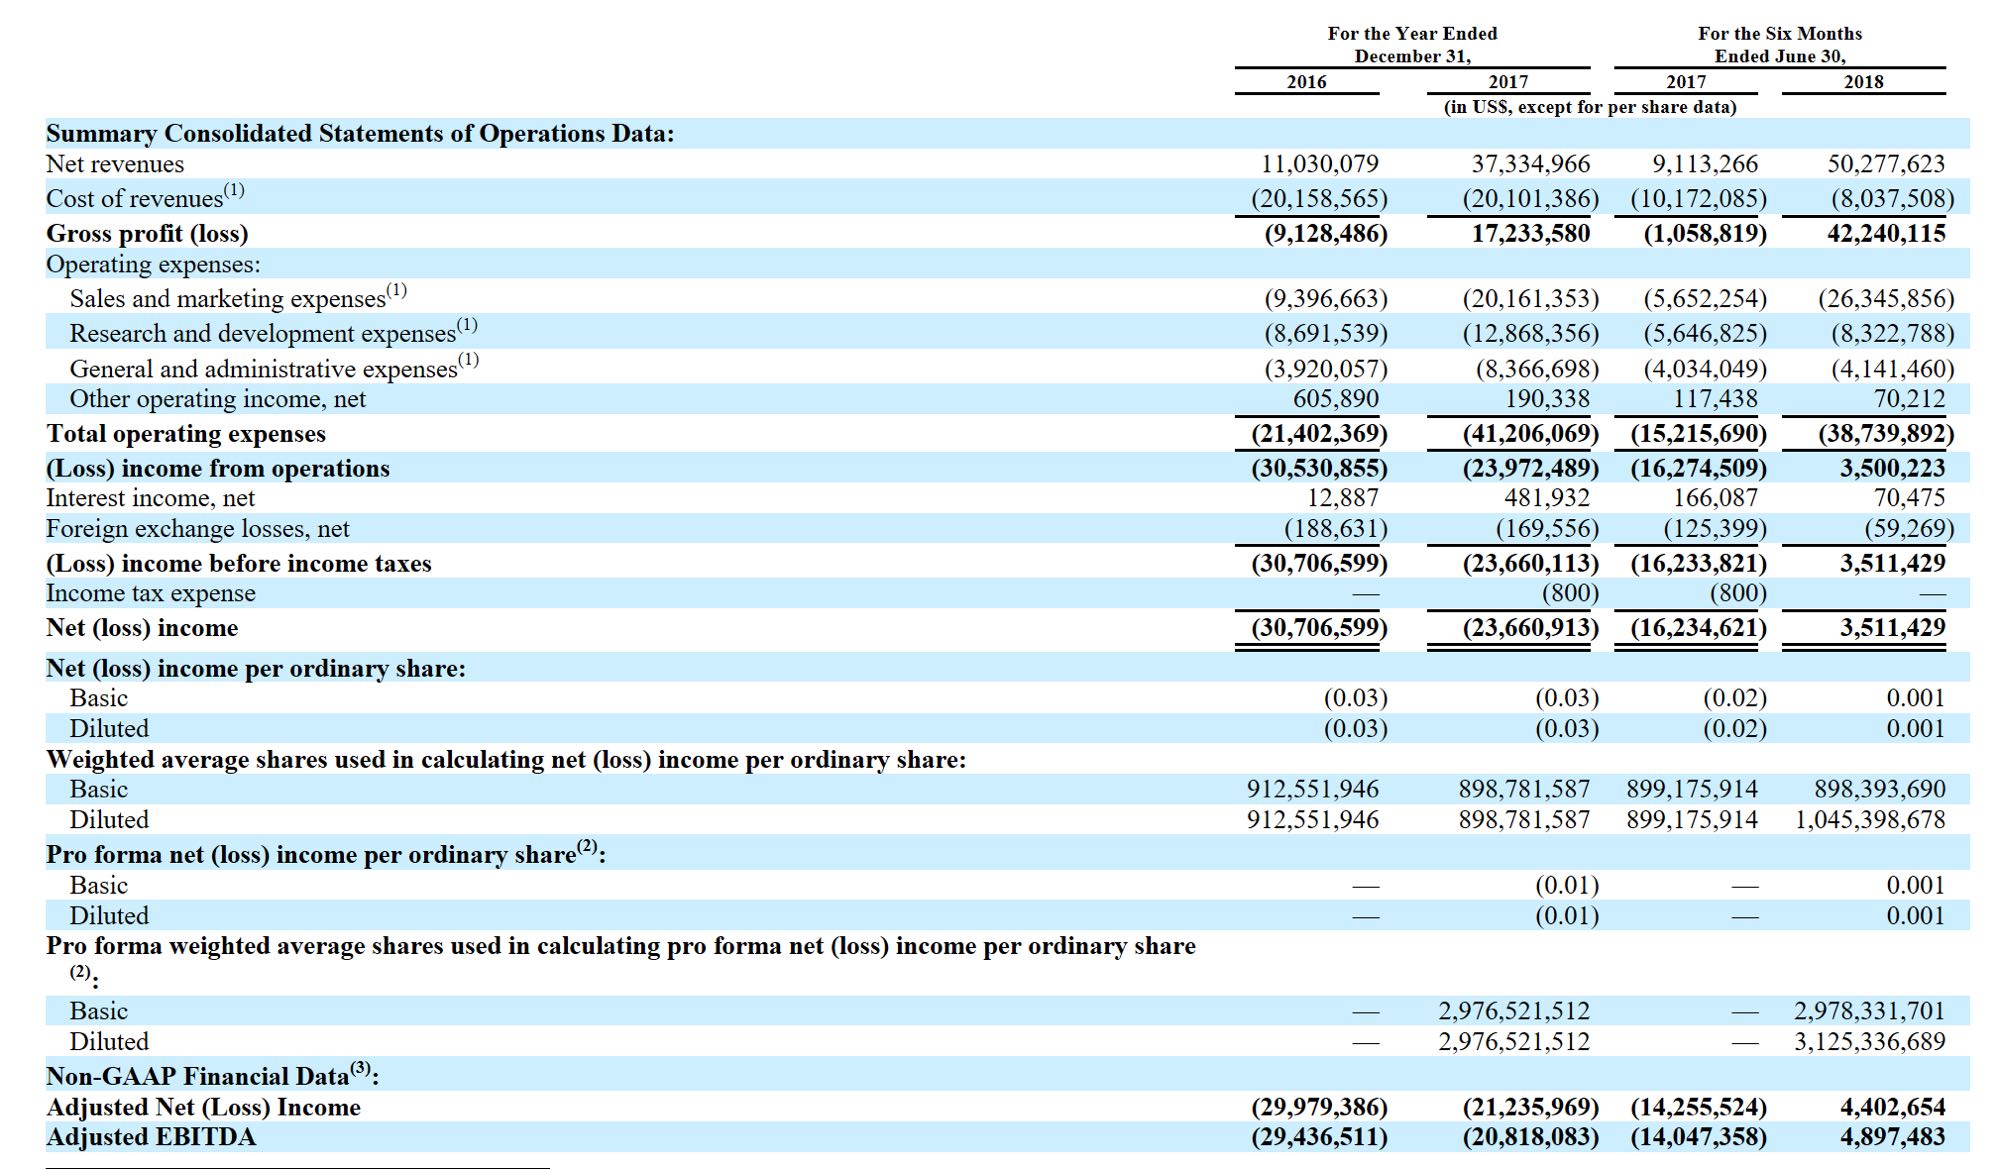The height and width of the screenshot is (1169, 2000).
Task: Click diluted weighted average shares 1,045,398,678
Action: (x=1869, y=820)
